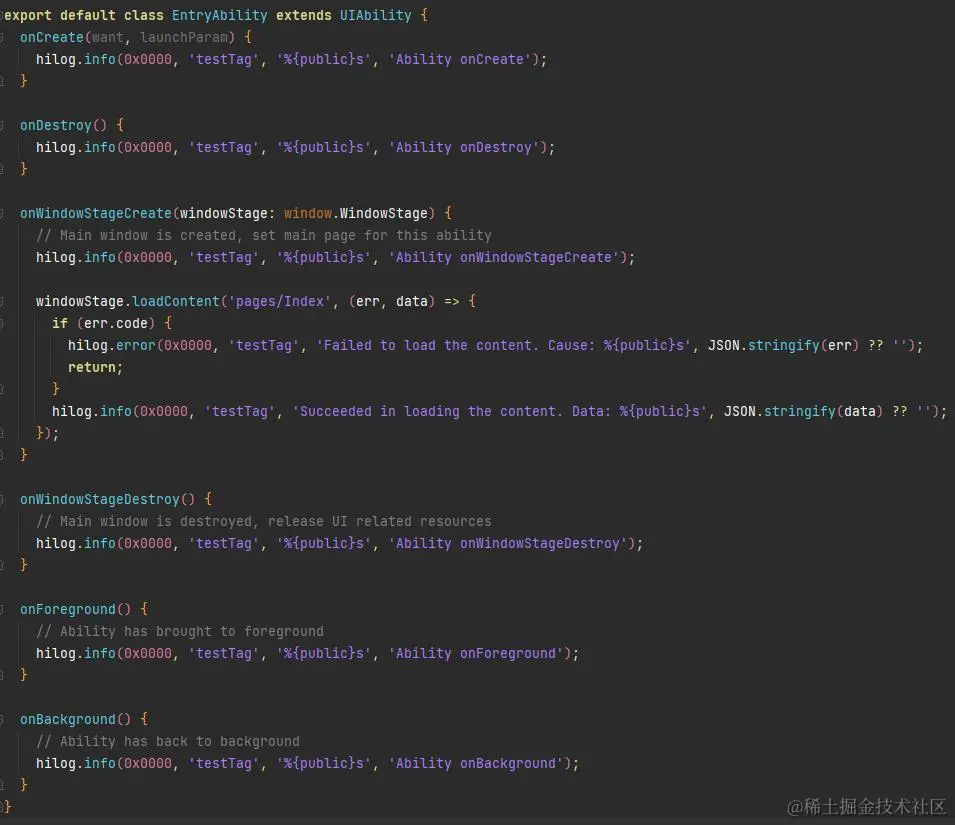The width and height of the screenshot is (955, 825).
Task: Click err.code inside the if condition
Action: pos(116,323)
